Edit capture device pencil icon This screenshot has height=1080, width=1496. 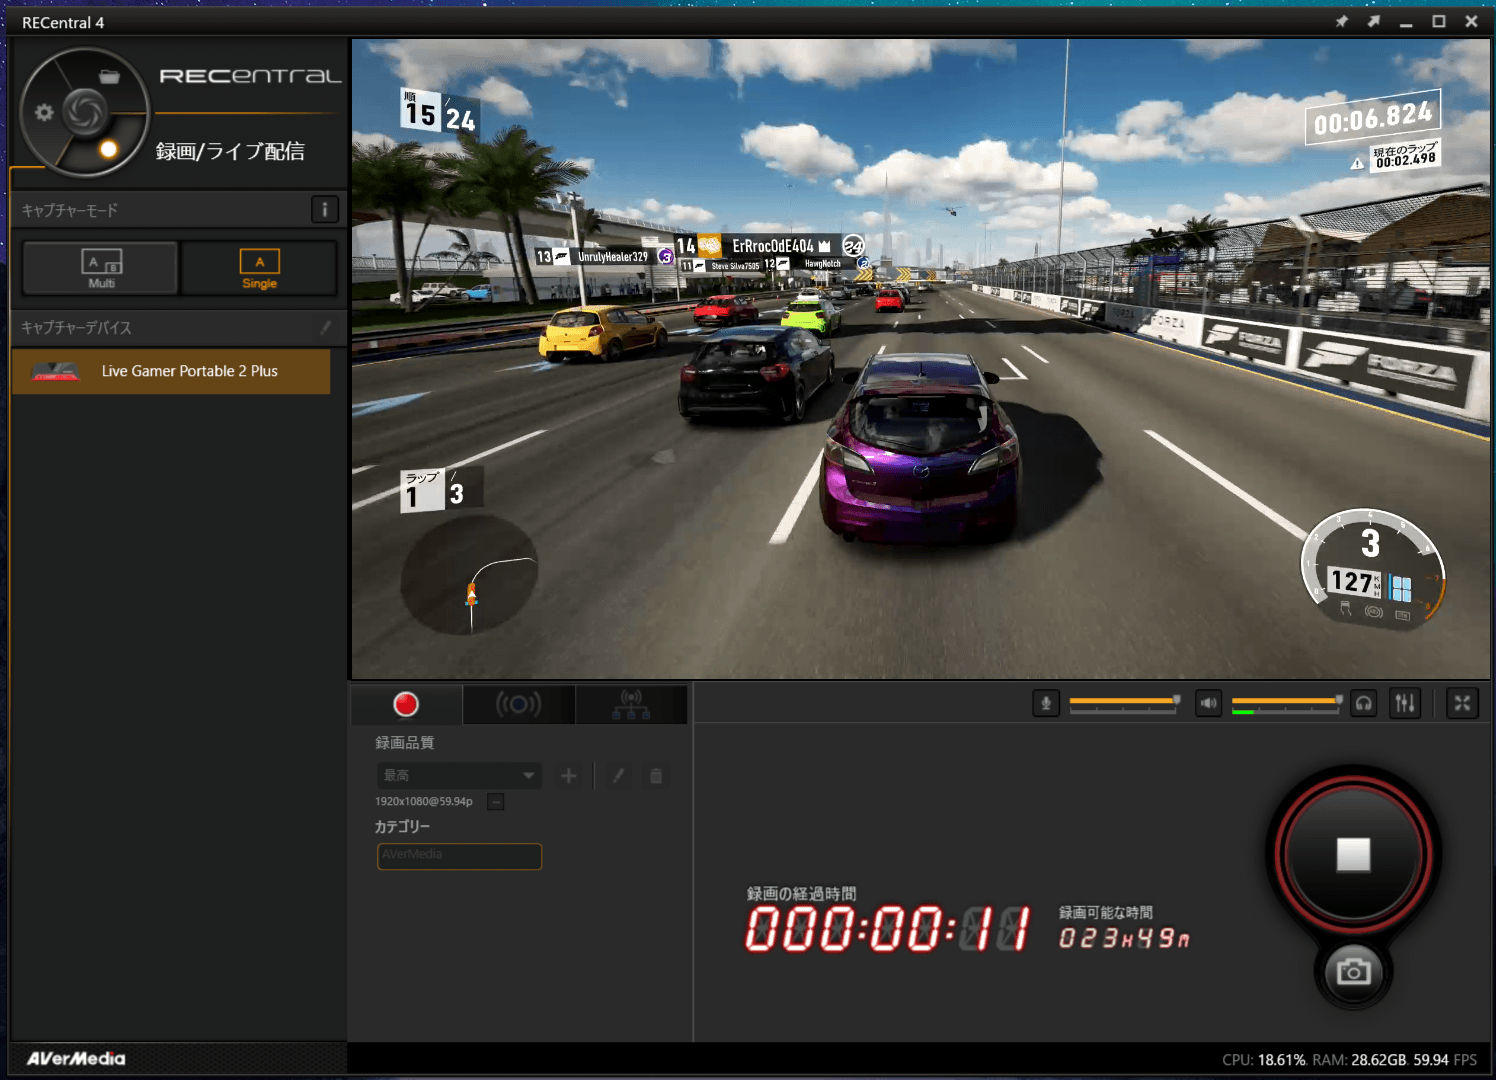325,327
